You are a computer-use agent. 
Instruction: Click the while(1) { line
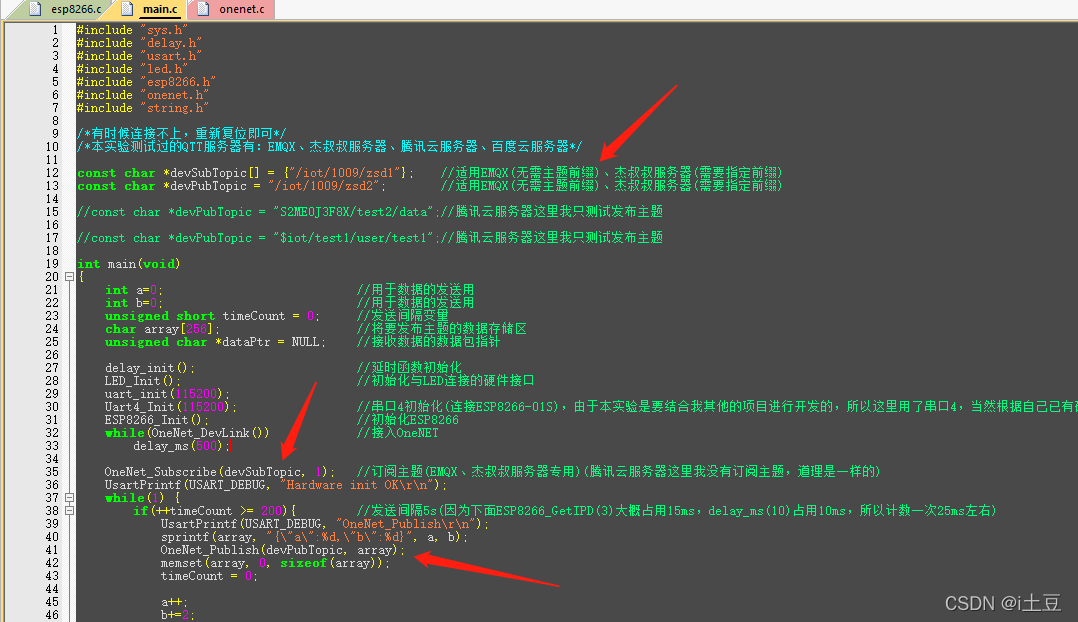click(143, 498)
